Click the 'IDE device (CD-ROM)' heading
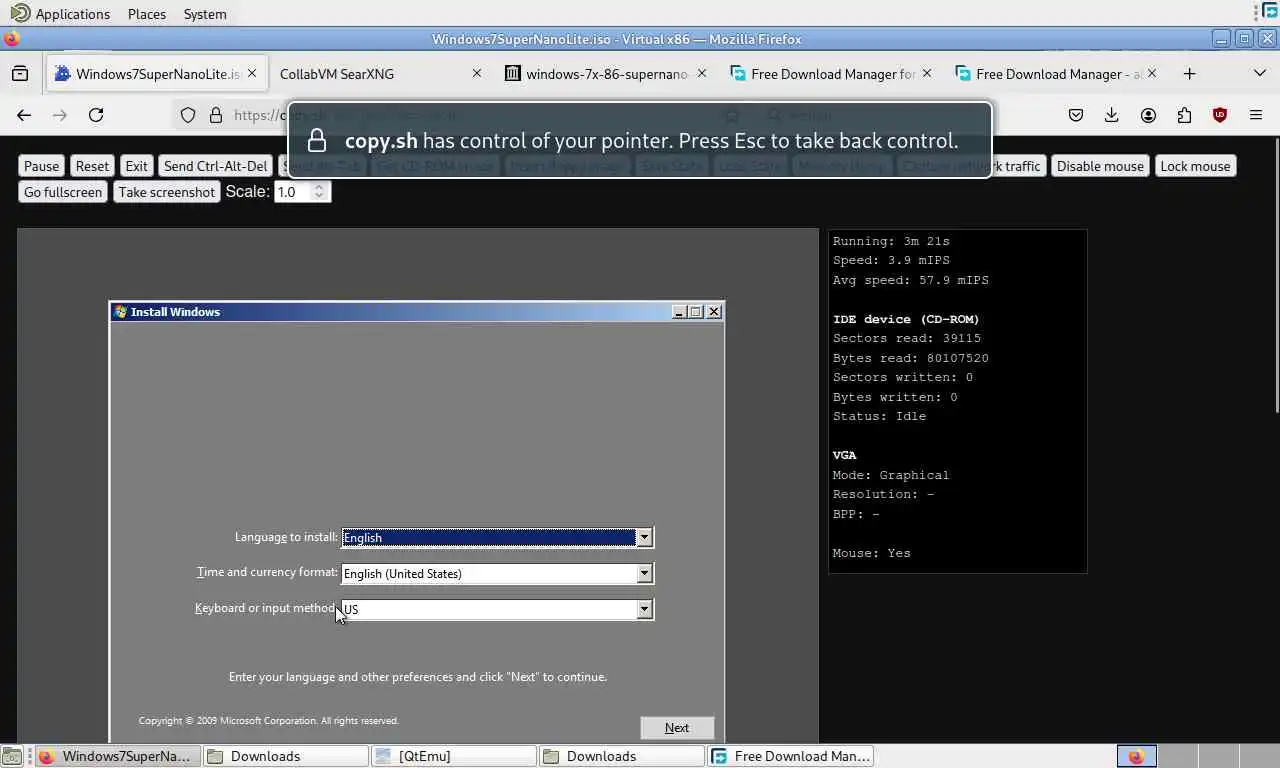Viewport: 1280px width, 768px height. coord(906,319)
